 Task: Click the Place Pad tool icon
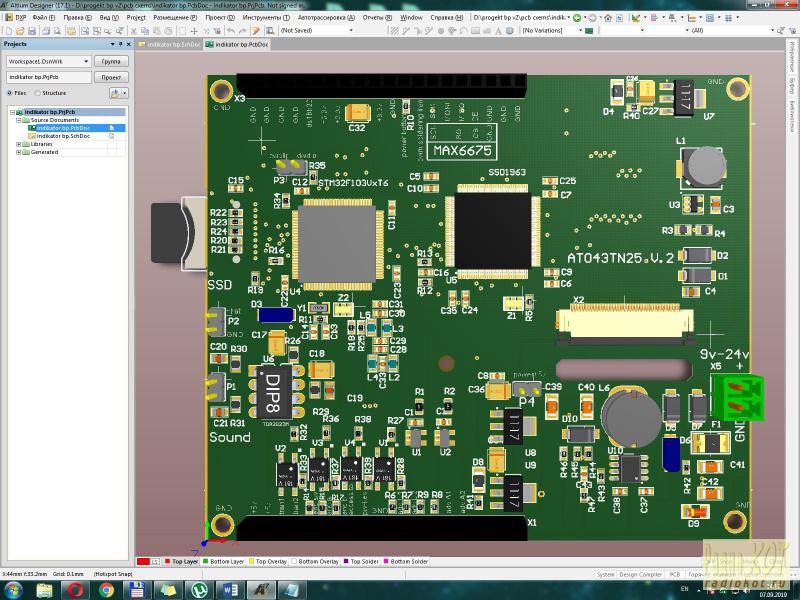(441, 31)
